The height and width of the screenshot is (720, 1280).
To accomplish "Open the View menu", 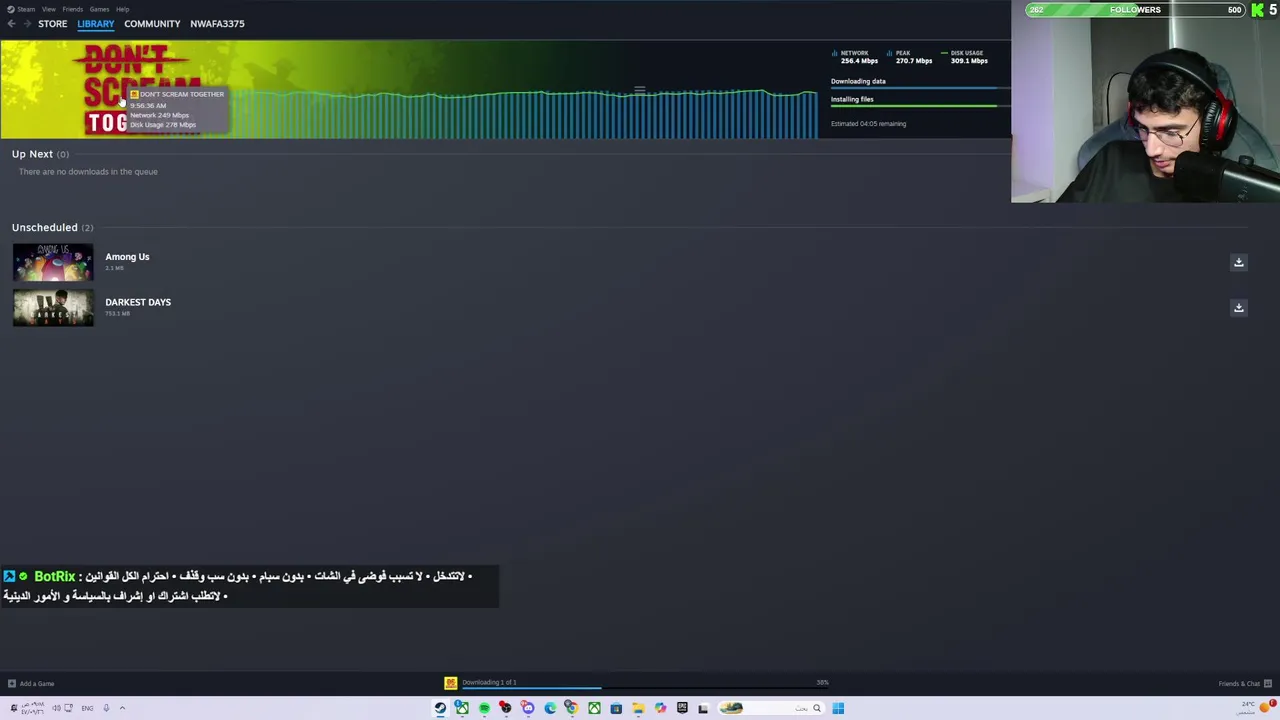I will pos(48,9).
